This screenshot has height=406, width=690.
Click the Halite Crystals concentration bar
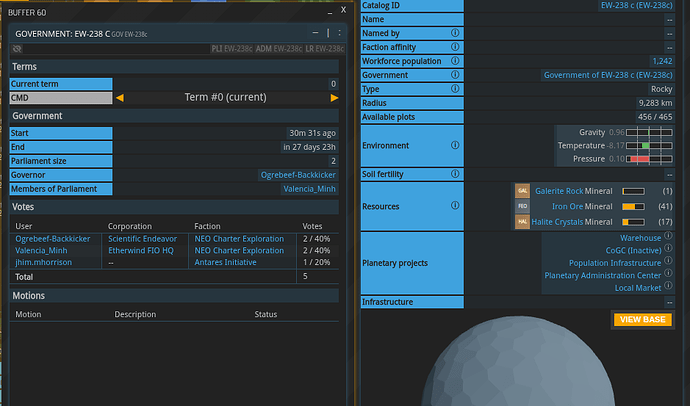[633, 222]
